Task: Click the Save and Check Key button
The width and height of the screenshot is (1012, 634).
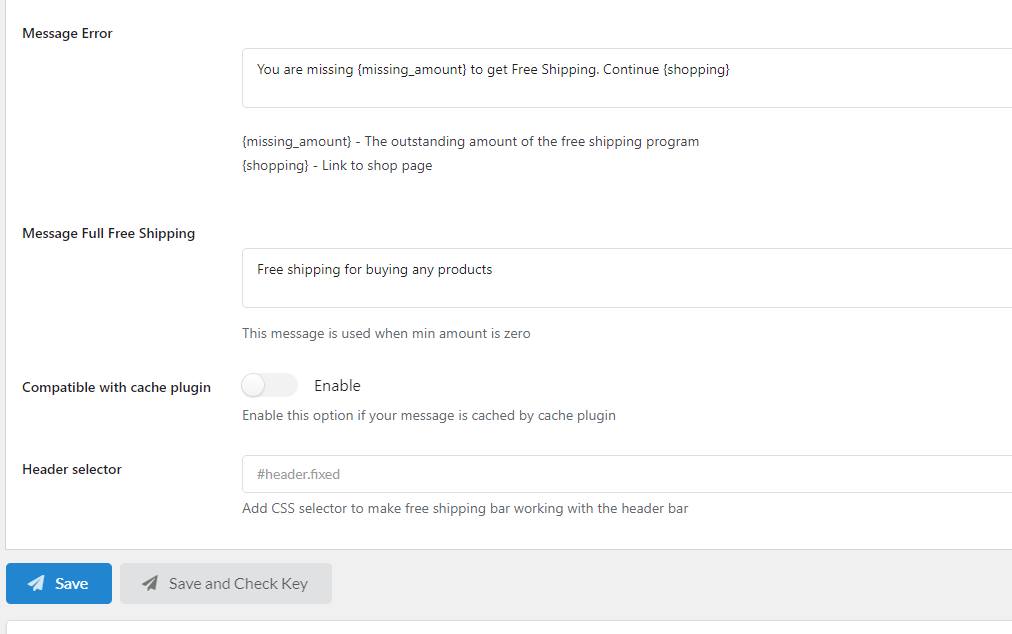Action: click(x=226, y=583)
